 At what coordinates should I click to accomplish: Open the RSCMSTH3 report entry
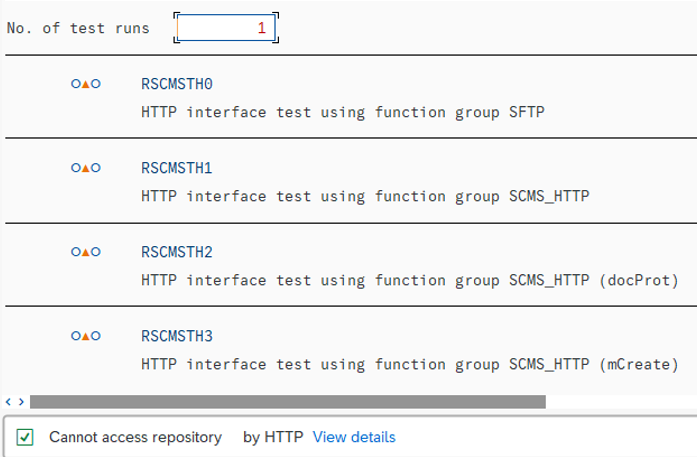[177, 336]
